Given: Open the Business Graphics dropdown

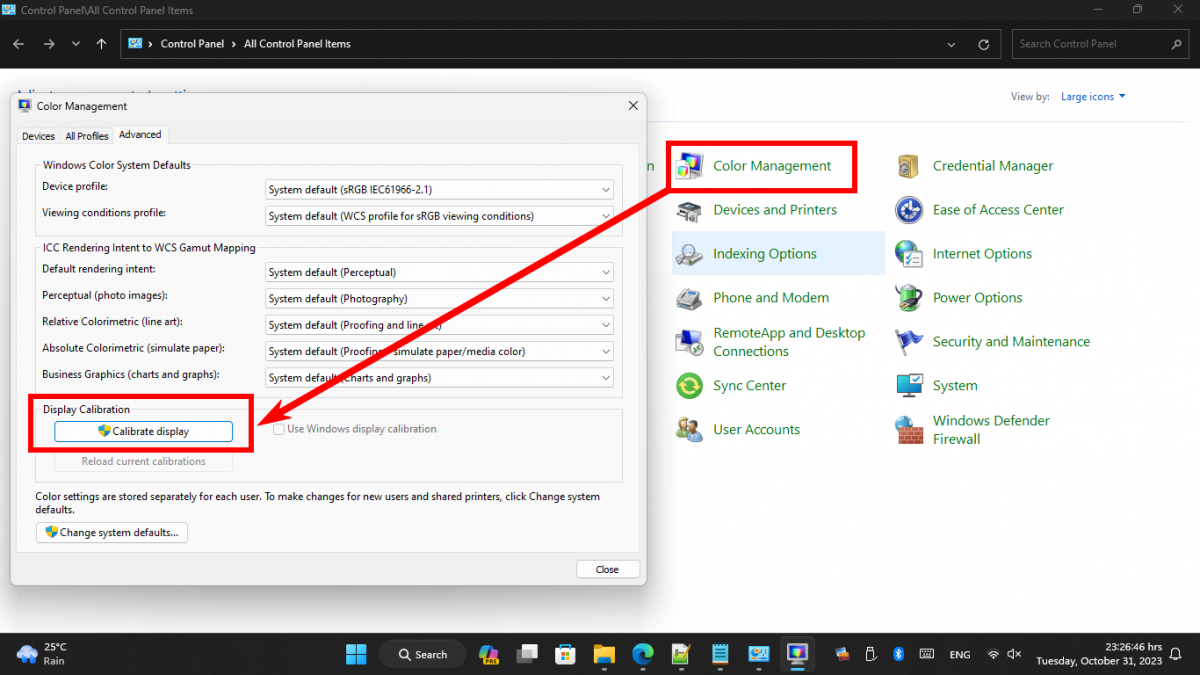Looking at the screenshot, I should click(x=440, y=378).
